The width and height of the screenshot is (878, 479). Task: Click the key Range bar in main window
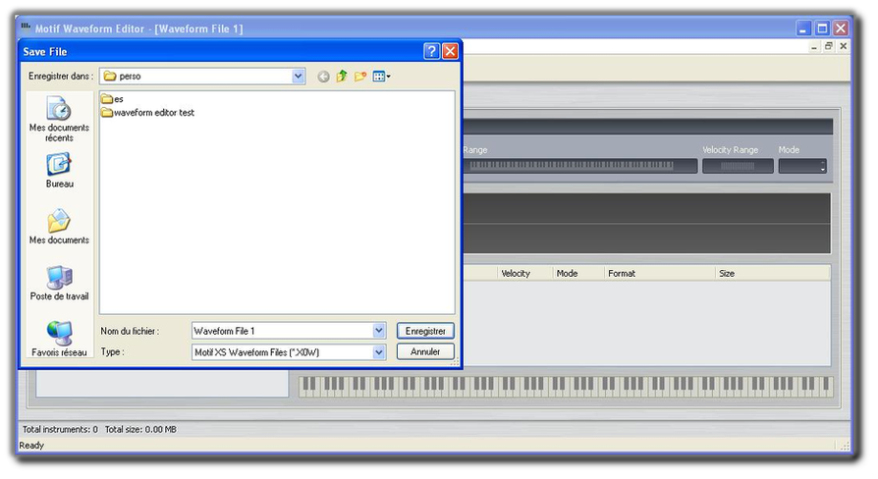(580, 165)
